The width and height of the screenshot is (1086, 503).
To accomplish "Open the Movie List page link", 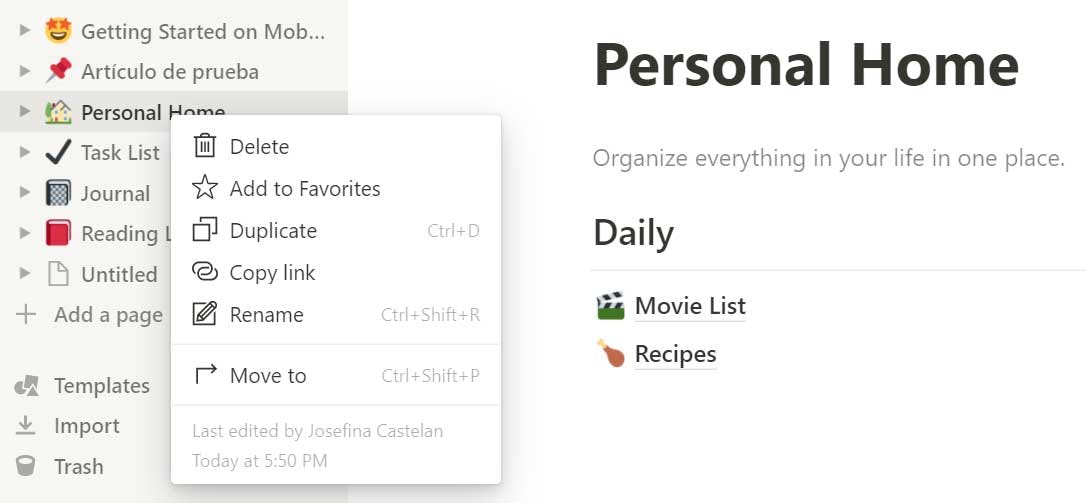I will click(x=690, y=305).
